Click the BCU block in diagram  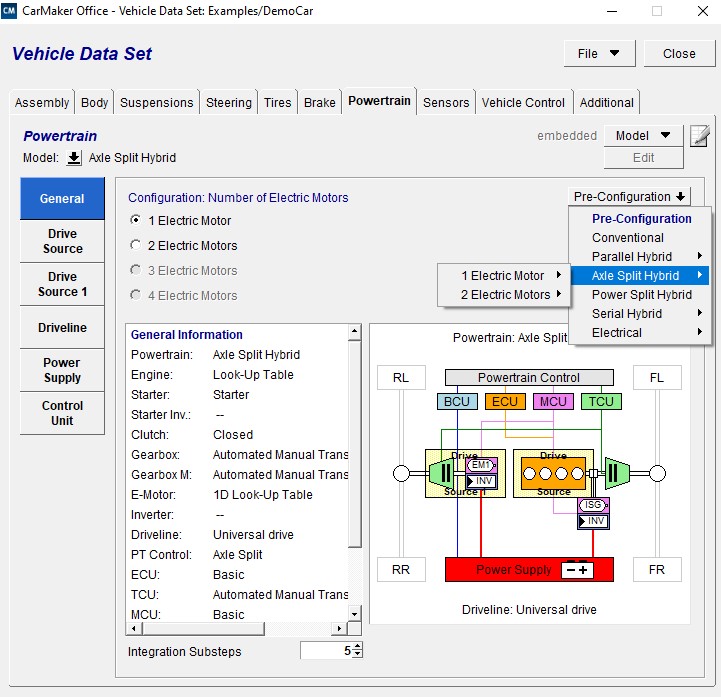point(457,401)
